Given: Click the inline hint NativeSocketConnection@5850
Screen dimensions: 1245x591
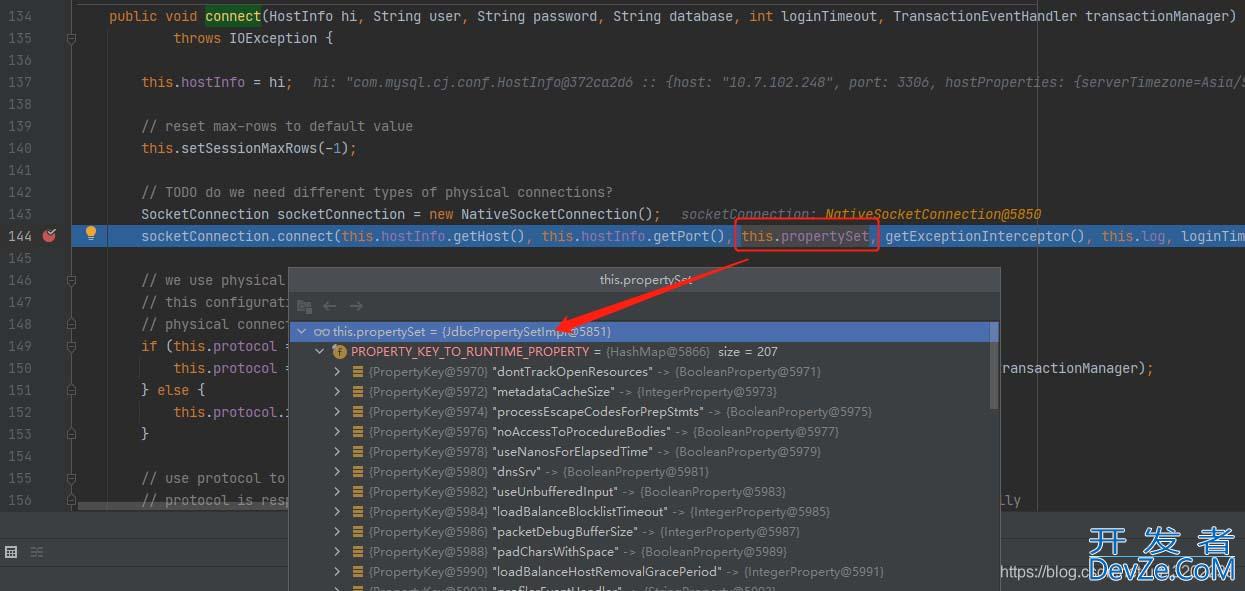Looking at the screenshot, I should pos(932,214).
